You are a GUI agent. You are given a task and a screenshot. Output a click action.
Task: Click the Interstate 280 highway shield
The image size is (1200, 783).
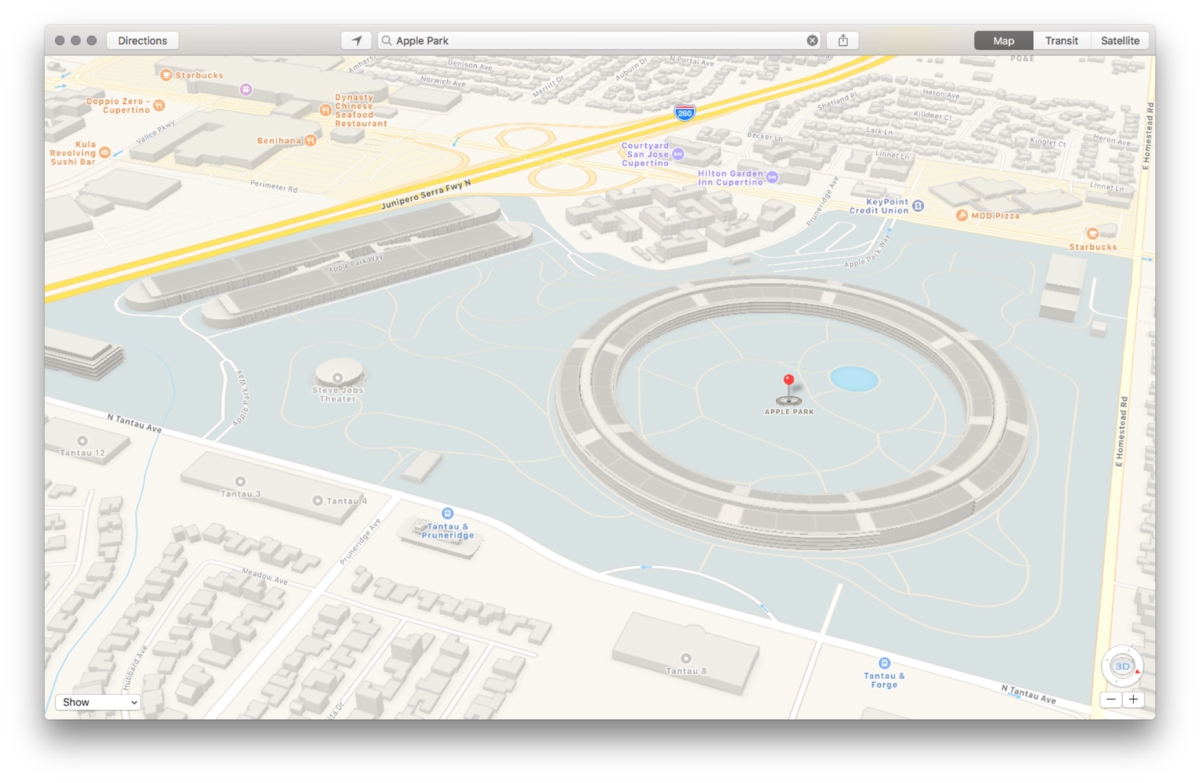pyautogui.click(x=685, y=113)
